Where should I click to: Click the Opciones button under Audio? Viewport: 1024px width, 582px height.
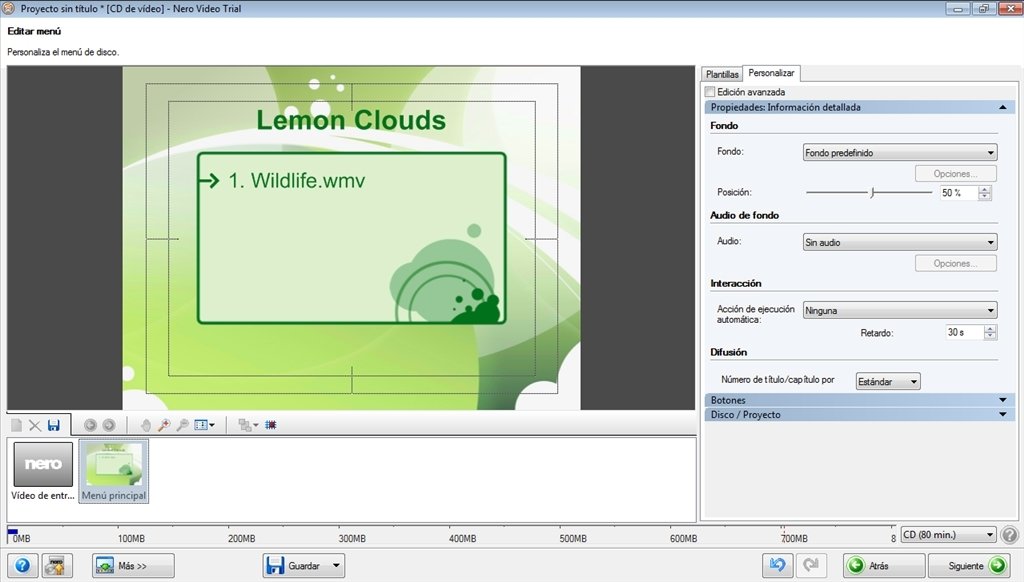[955, 263]
